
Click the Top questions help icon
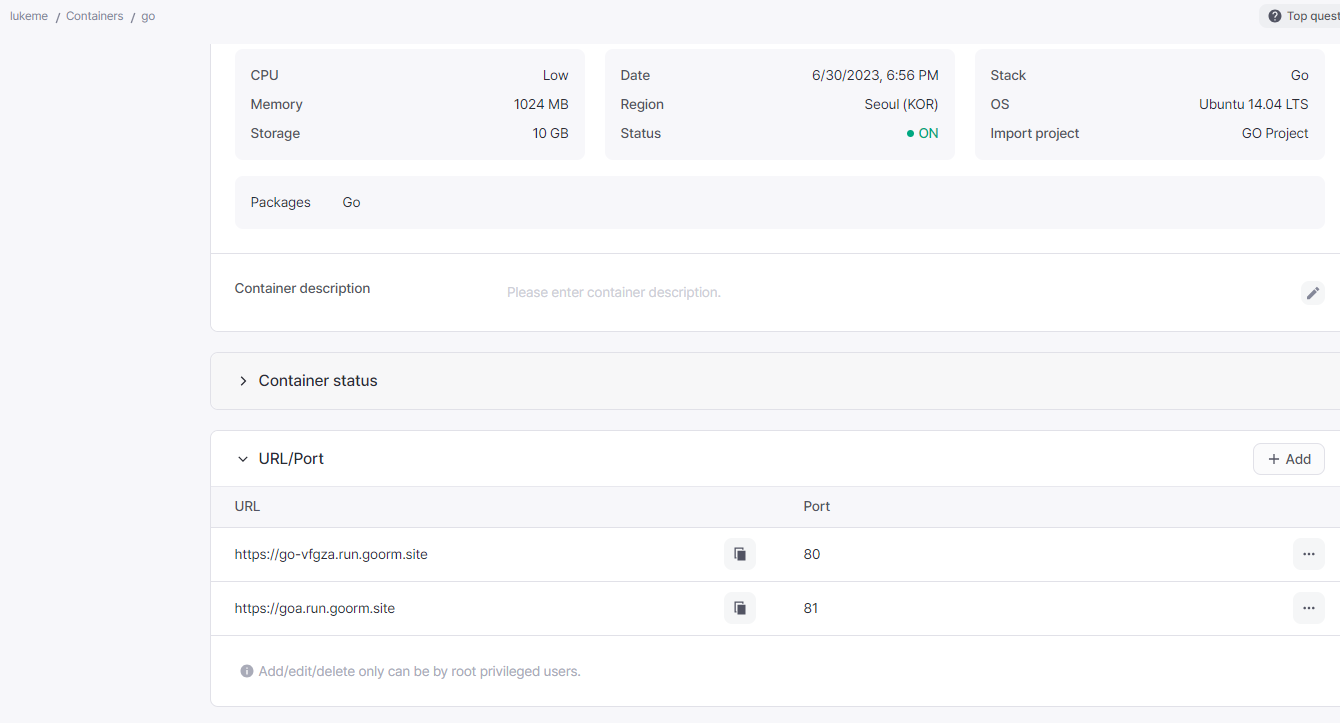click(1275, 16)
